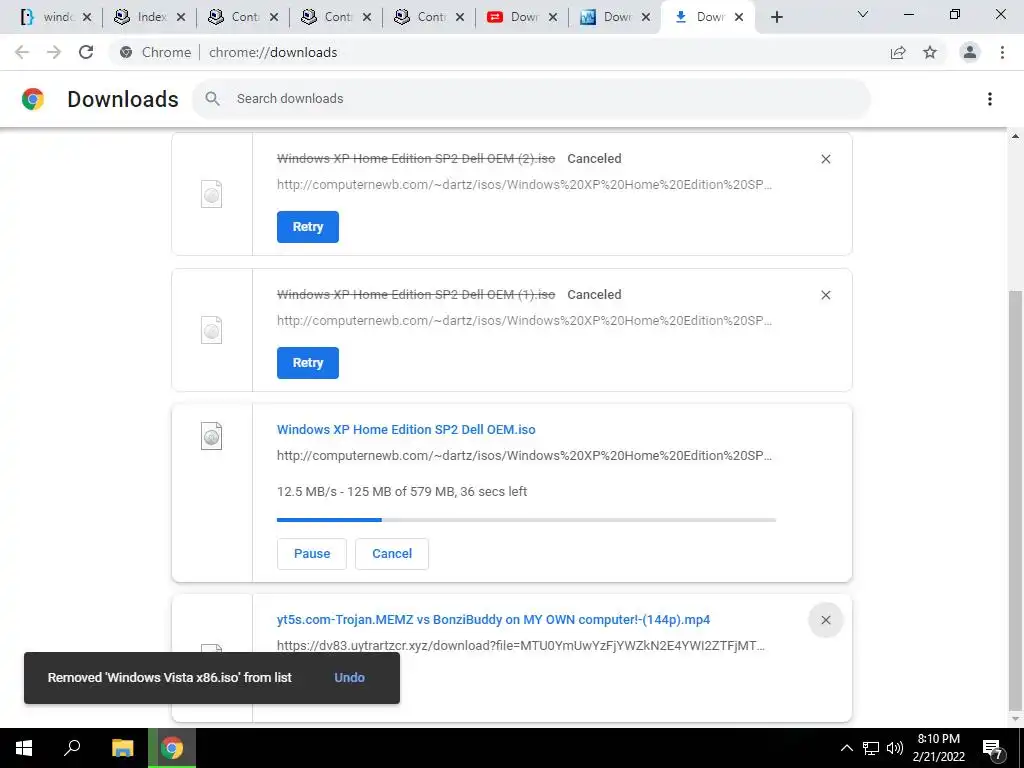
Task: Click the scrollbar up arrow
Action: (1015, 136)
